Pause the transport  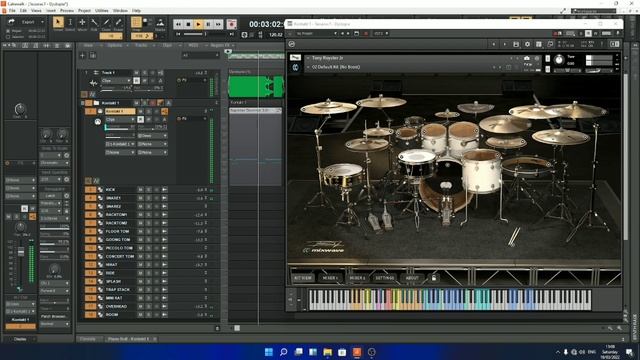click(208, 24)
